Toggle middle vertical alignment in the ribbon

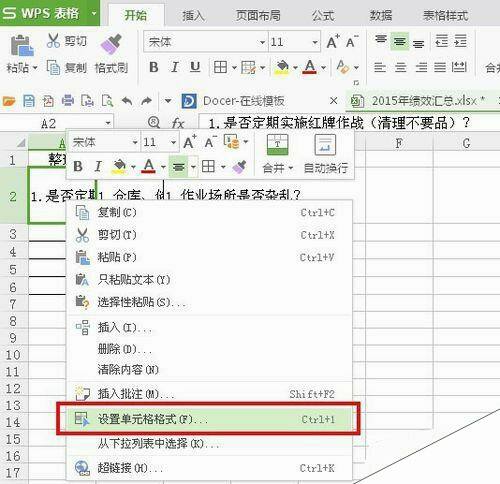399,41
